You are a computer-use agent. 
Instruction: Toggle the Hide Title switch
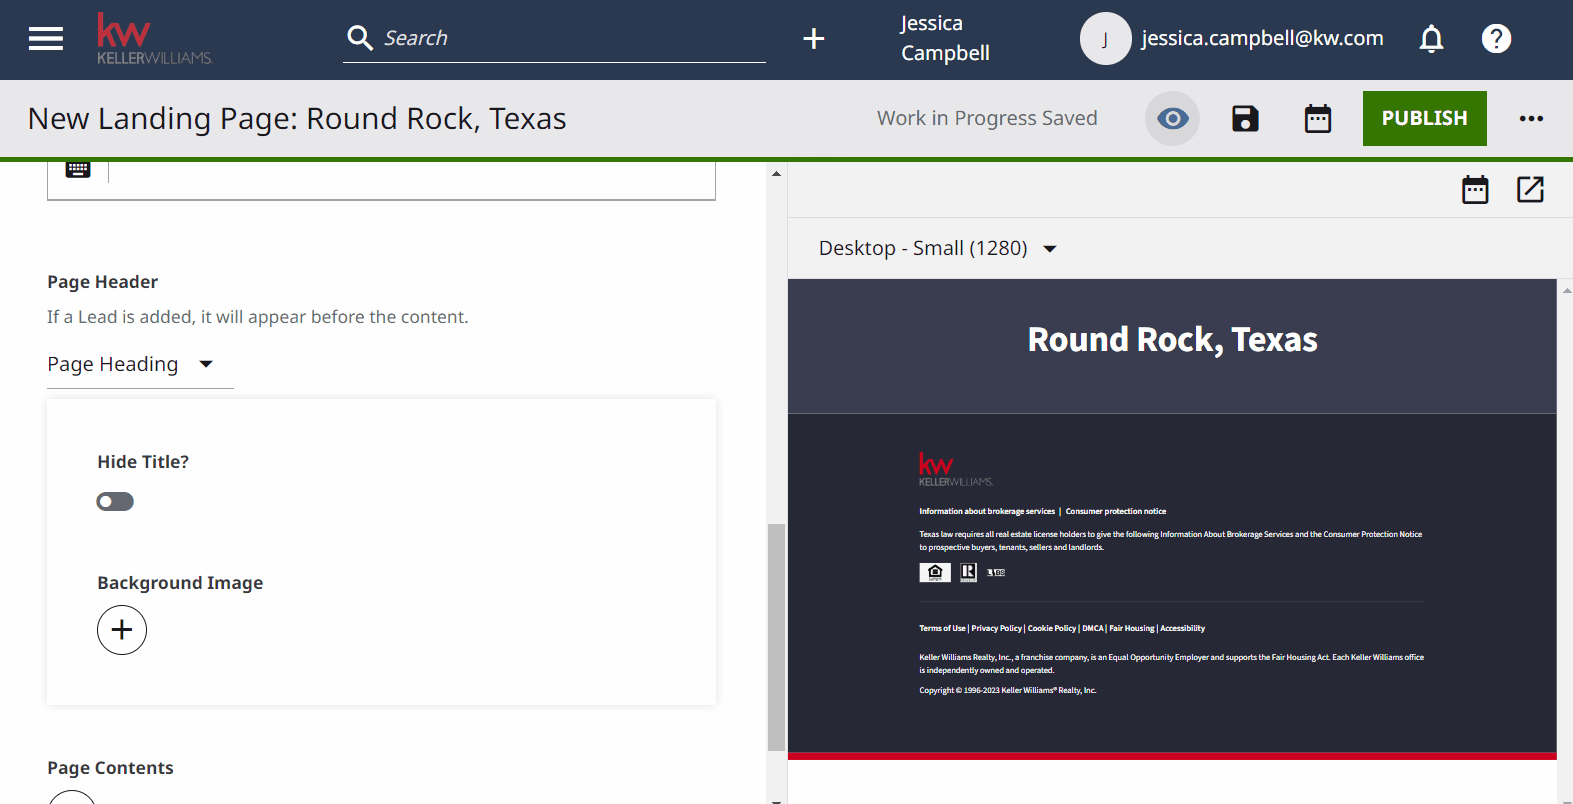pos(115,502)
